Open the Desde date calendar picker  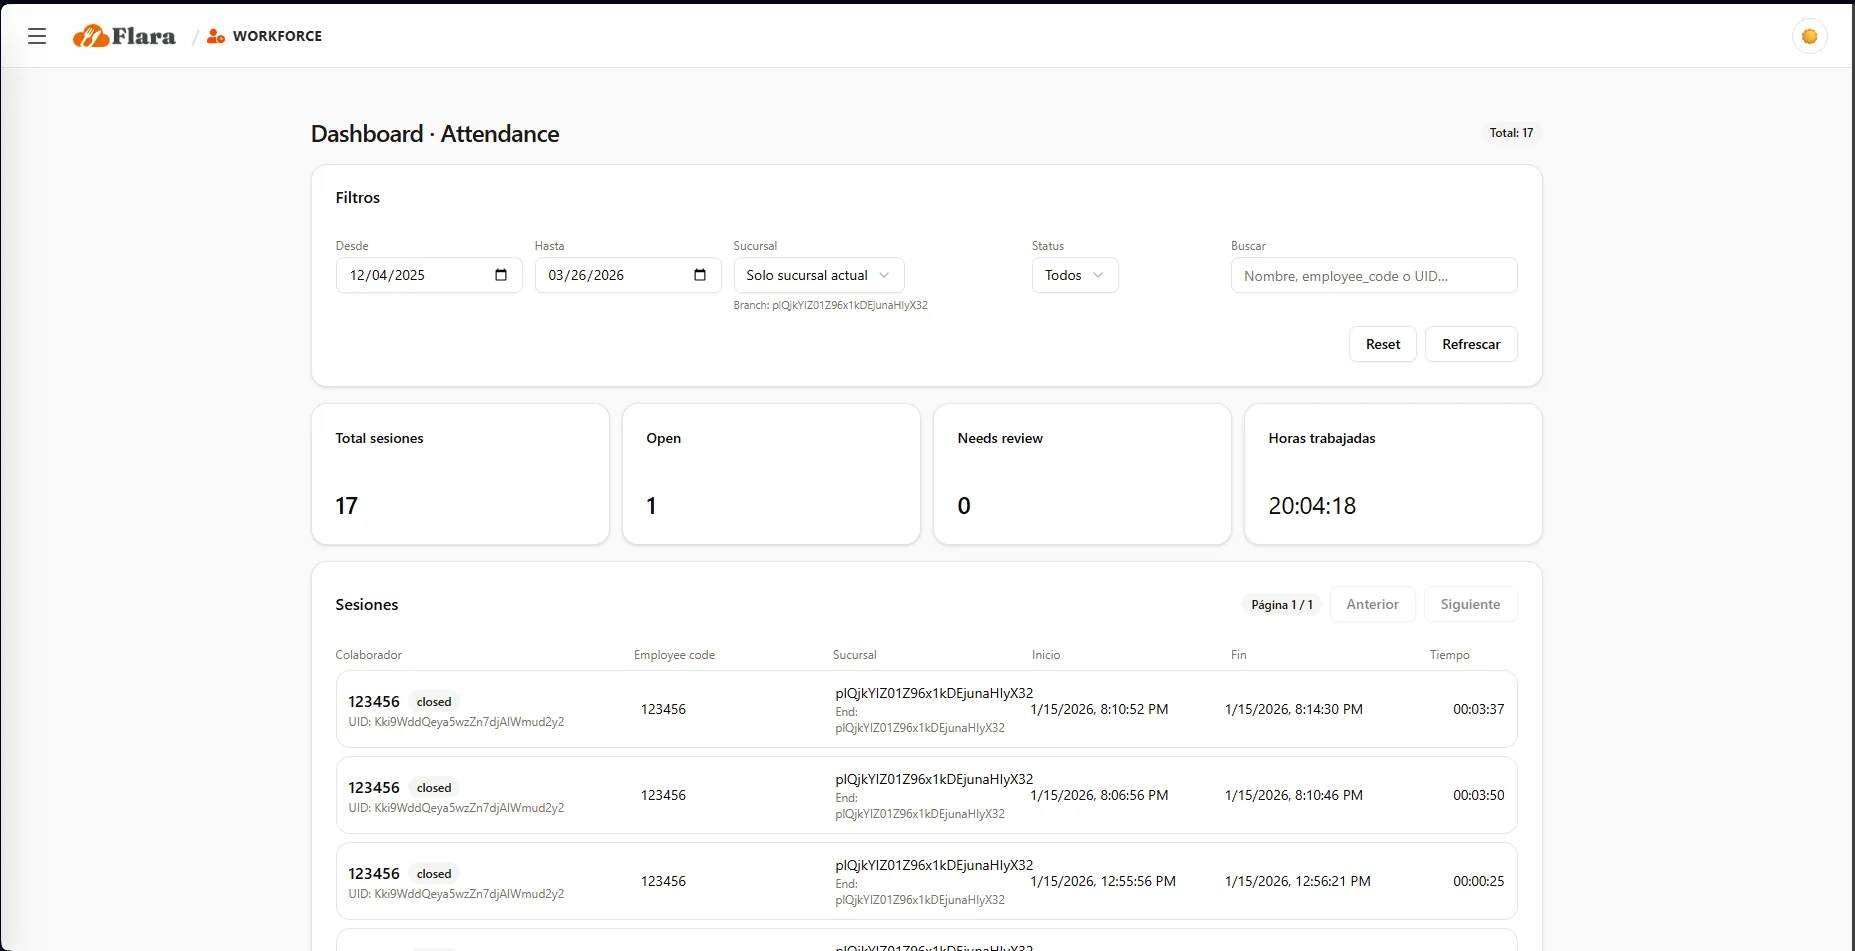[x=501, y=275]
